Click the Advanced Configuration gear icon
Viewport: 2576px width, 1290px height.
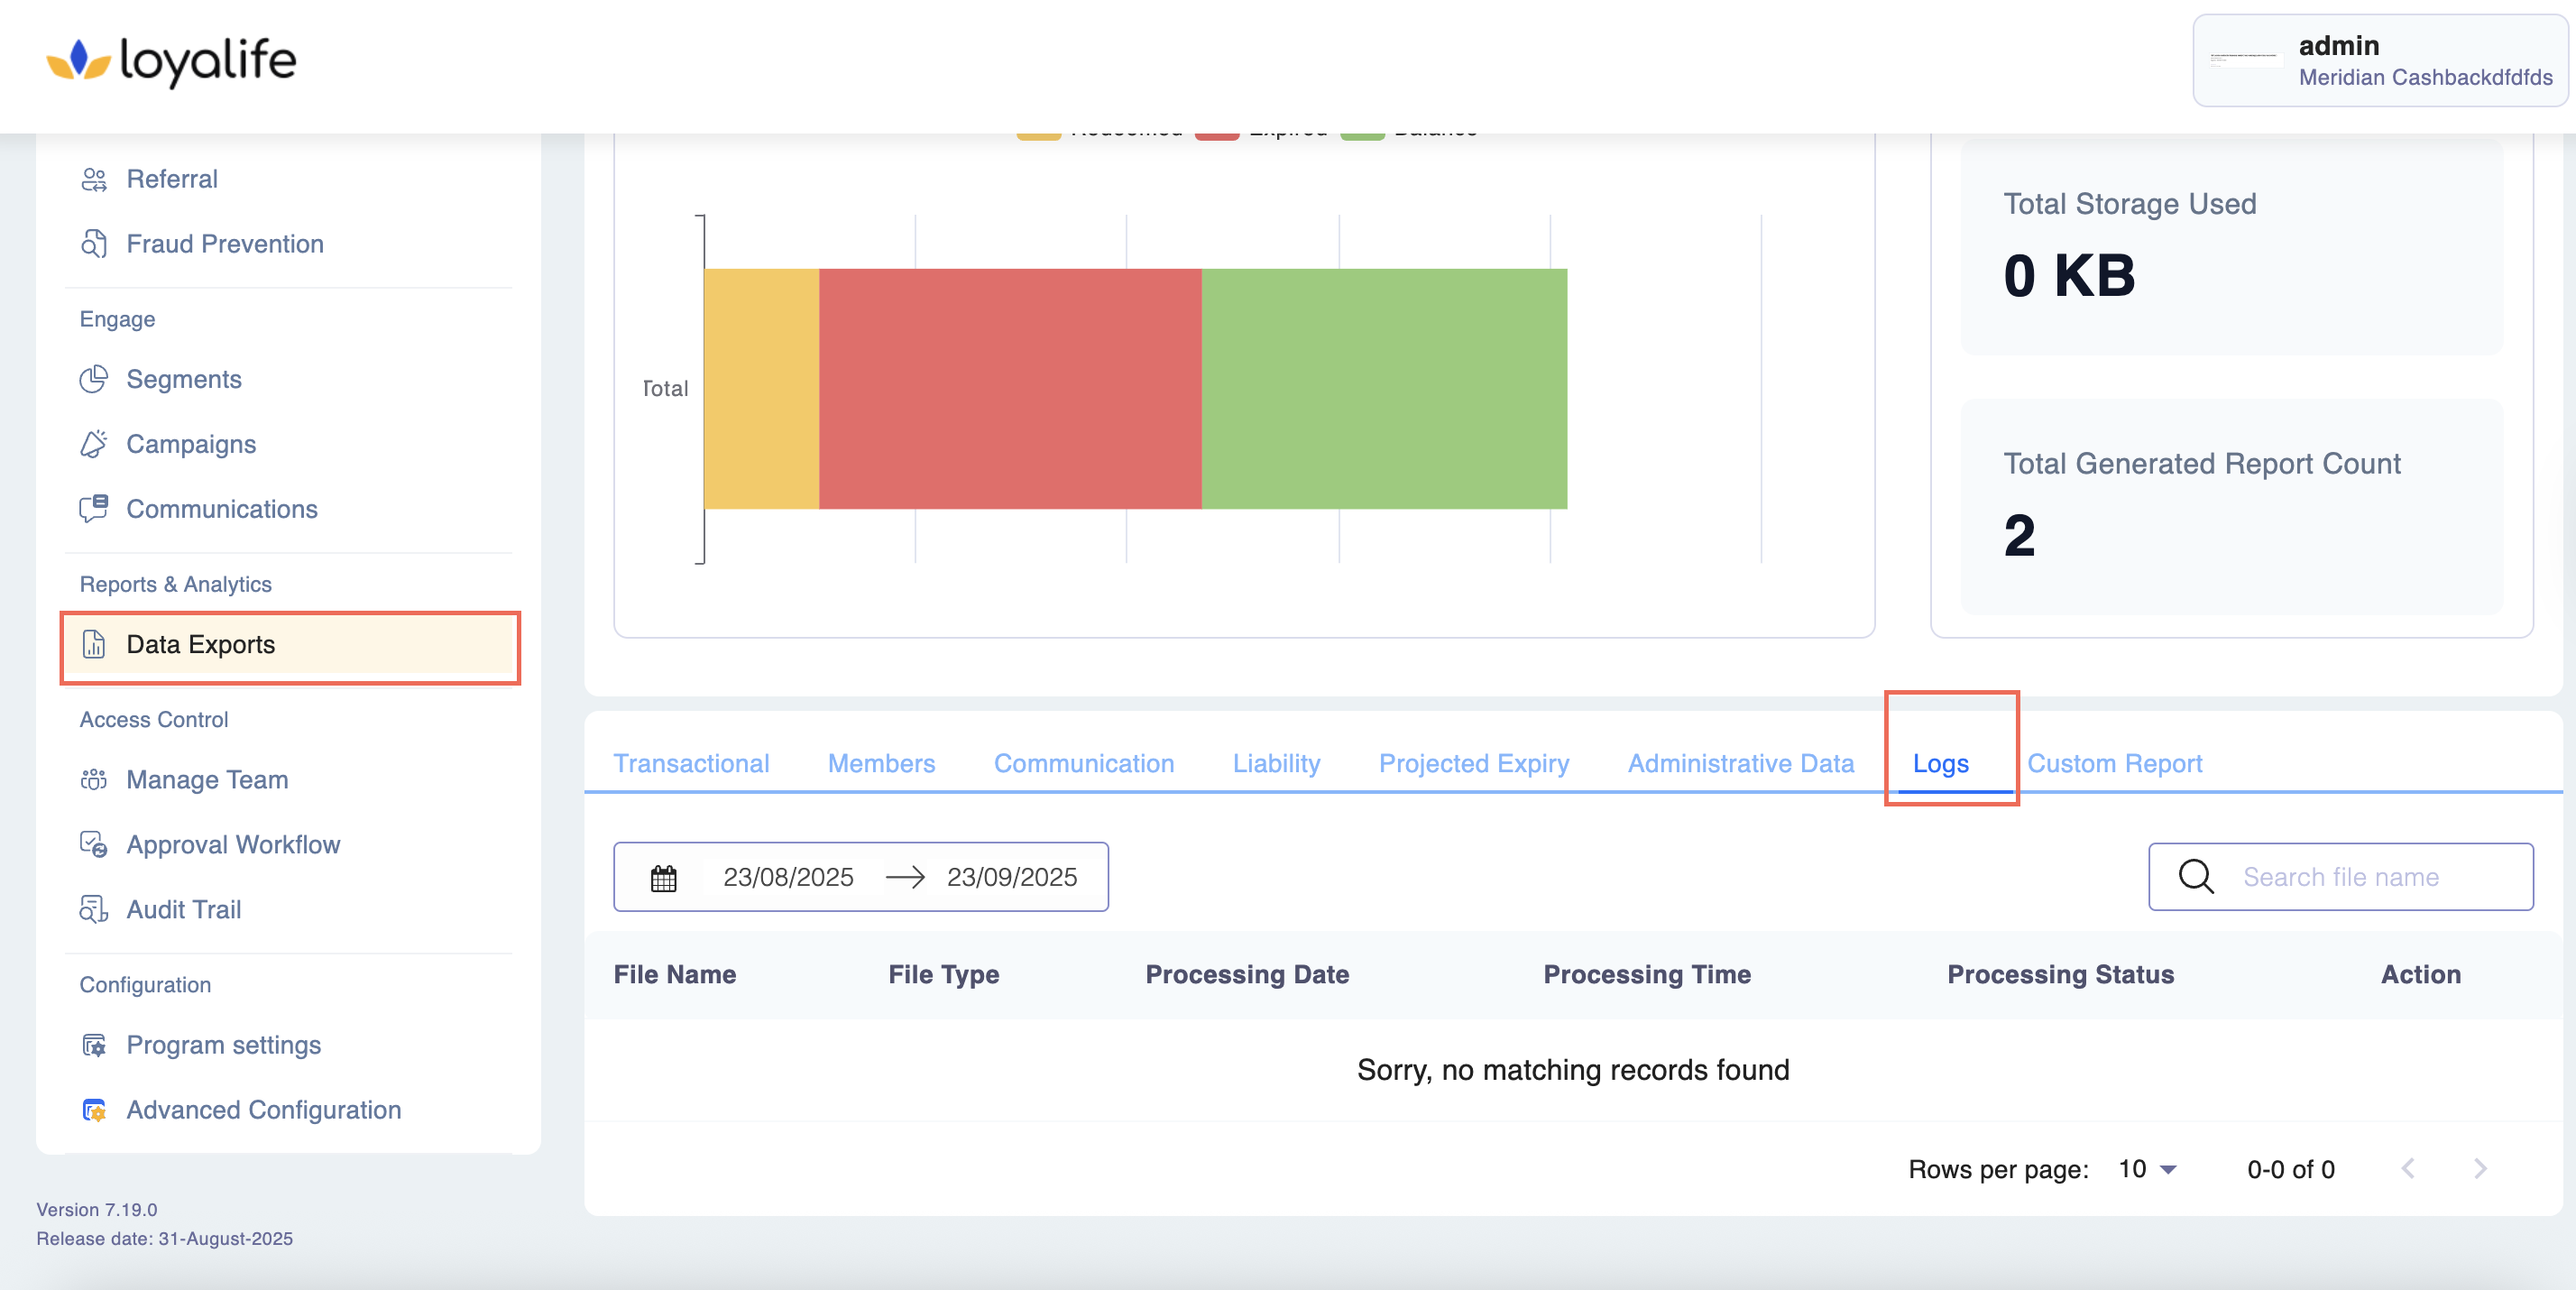(x=94, y=1110)
